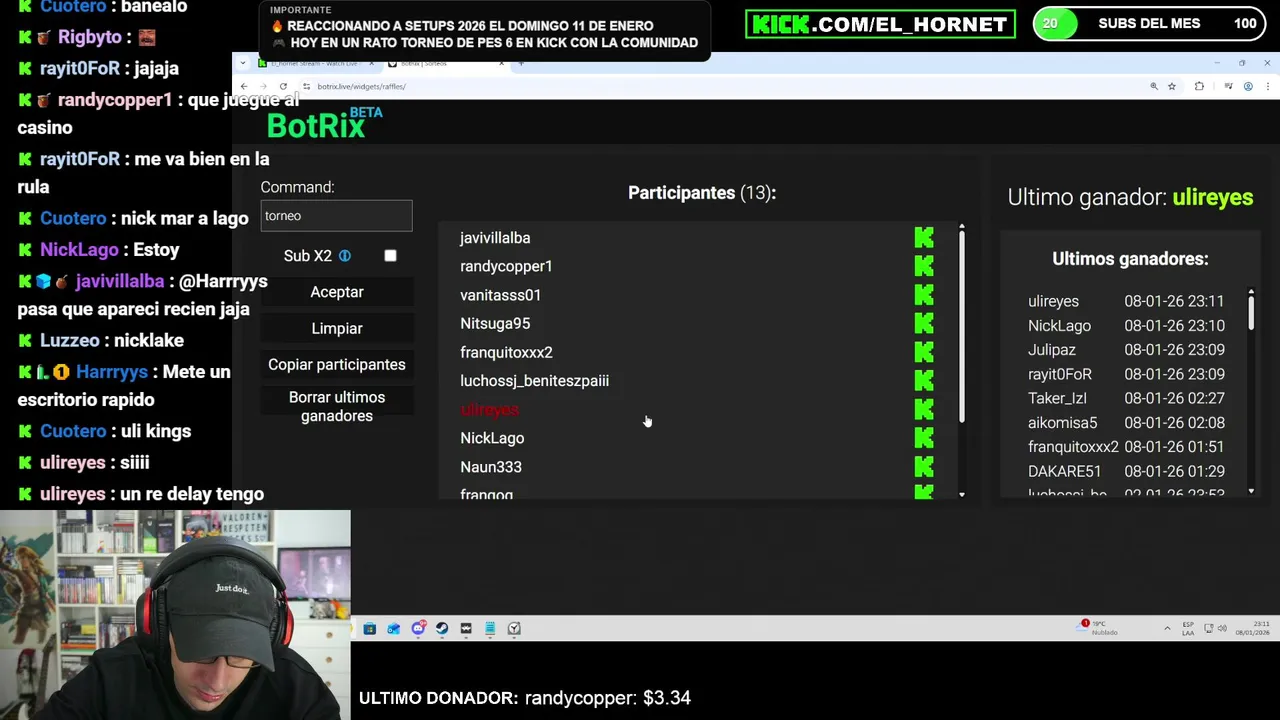The height and width of the screenshot is (720, 1280).
Task: Click the SUBS DEL MES progress bar
Action: 1149,24
